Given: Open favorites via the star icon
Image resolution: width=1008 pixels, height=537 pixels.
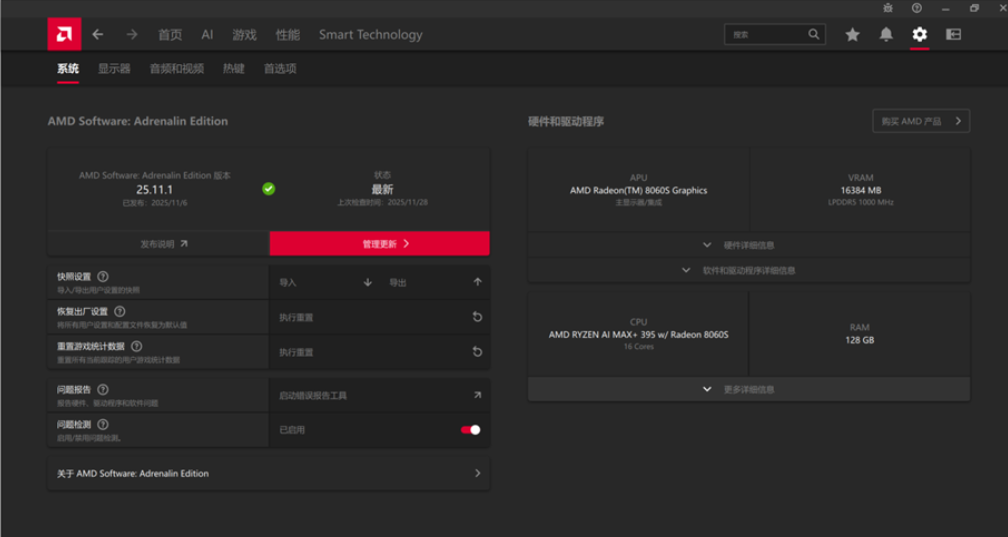Looking at the screenshot, I should click(x=852, y=34).
